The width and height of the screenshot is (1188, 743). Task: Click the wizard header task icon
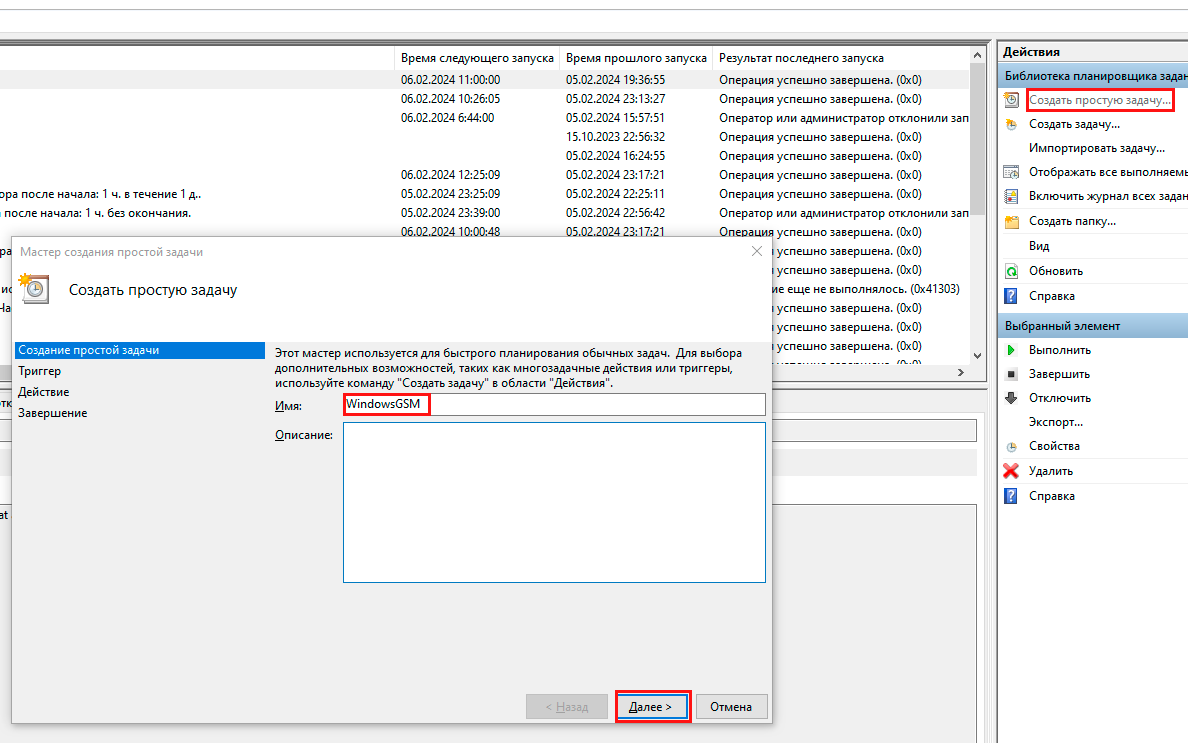point(35,289)
